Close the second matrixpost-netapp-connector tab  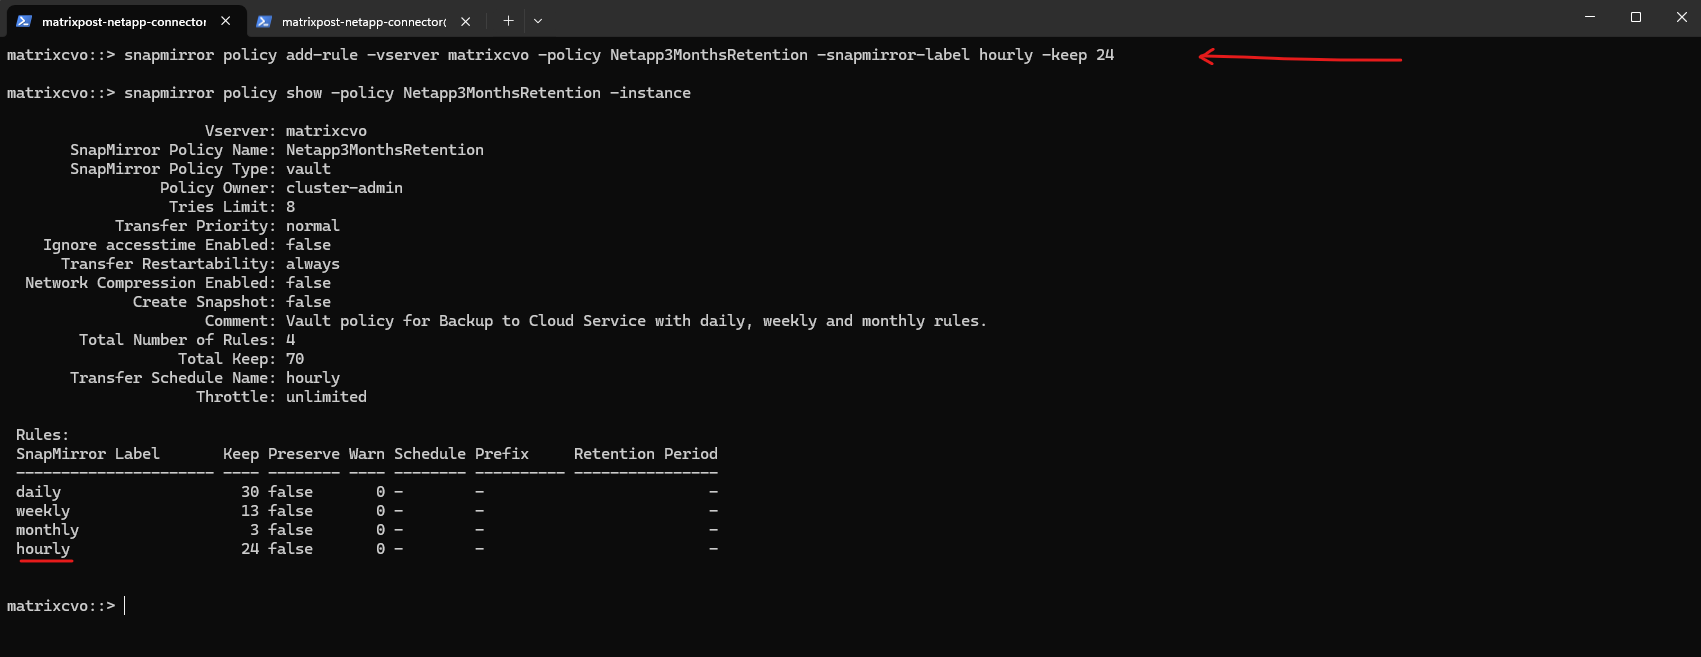(465, 21)
